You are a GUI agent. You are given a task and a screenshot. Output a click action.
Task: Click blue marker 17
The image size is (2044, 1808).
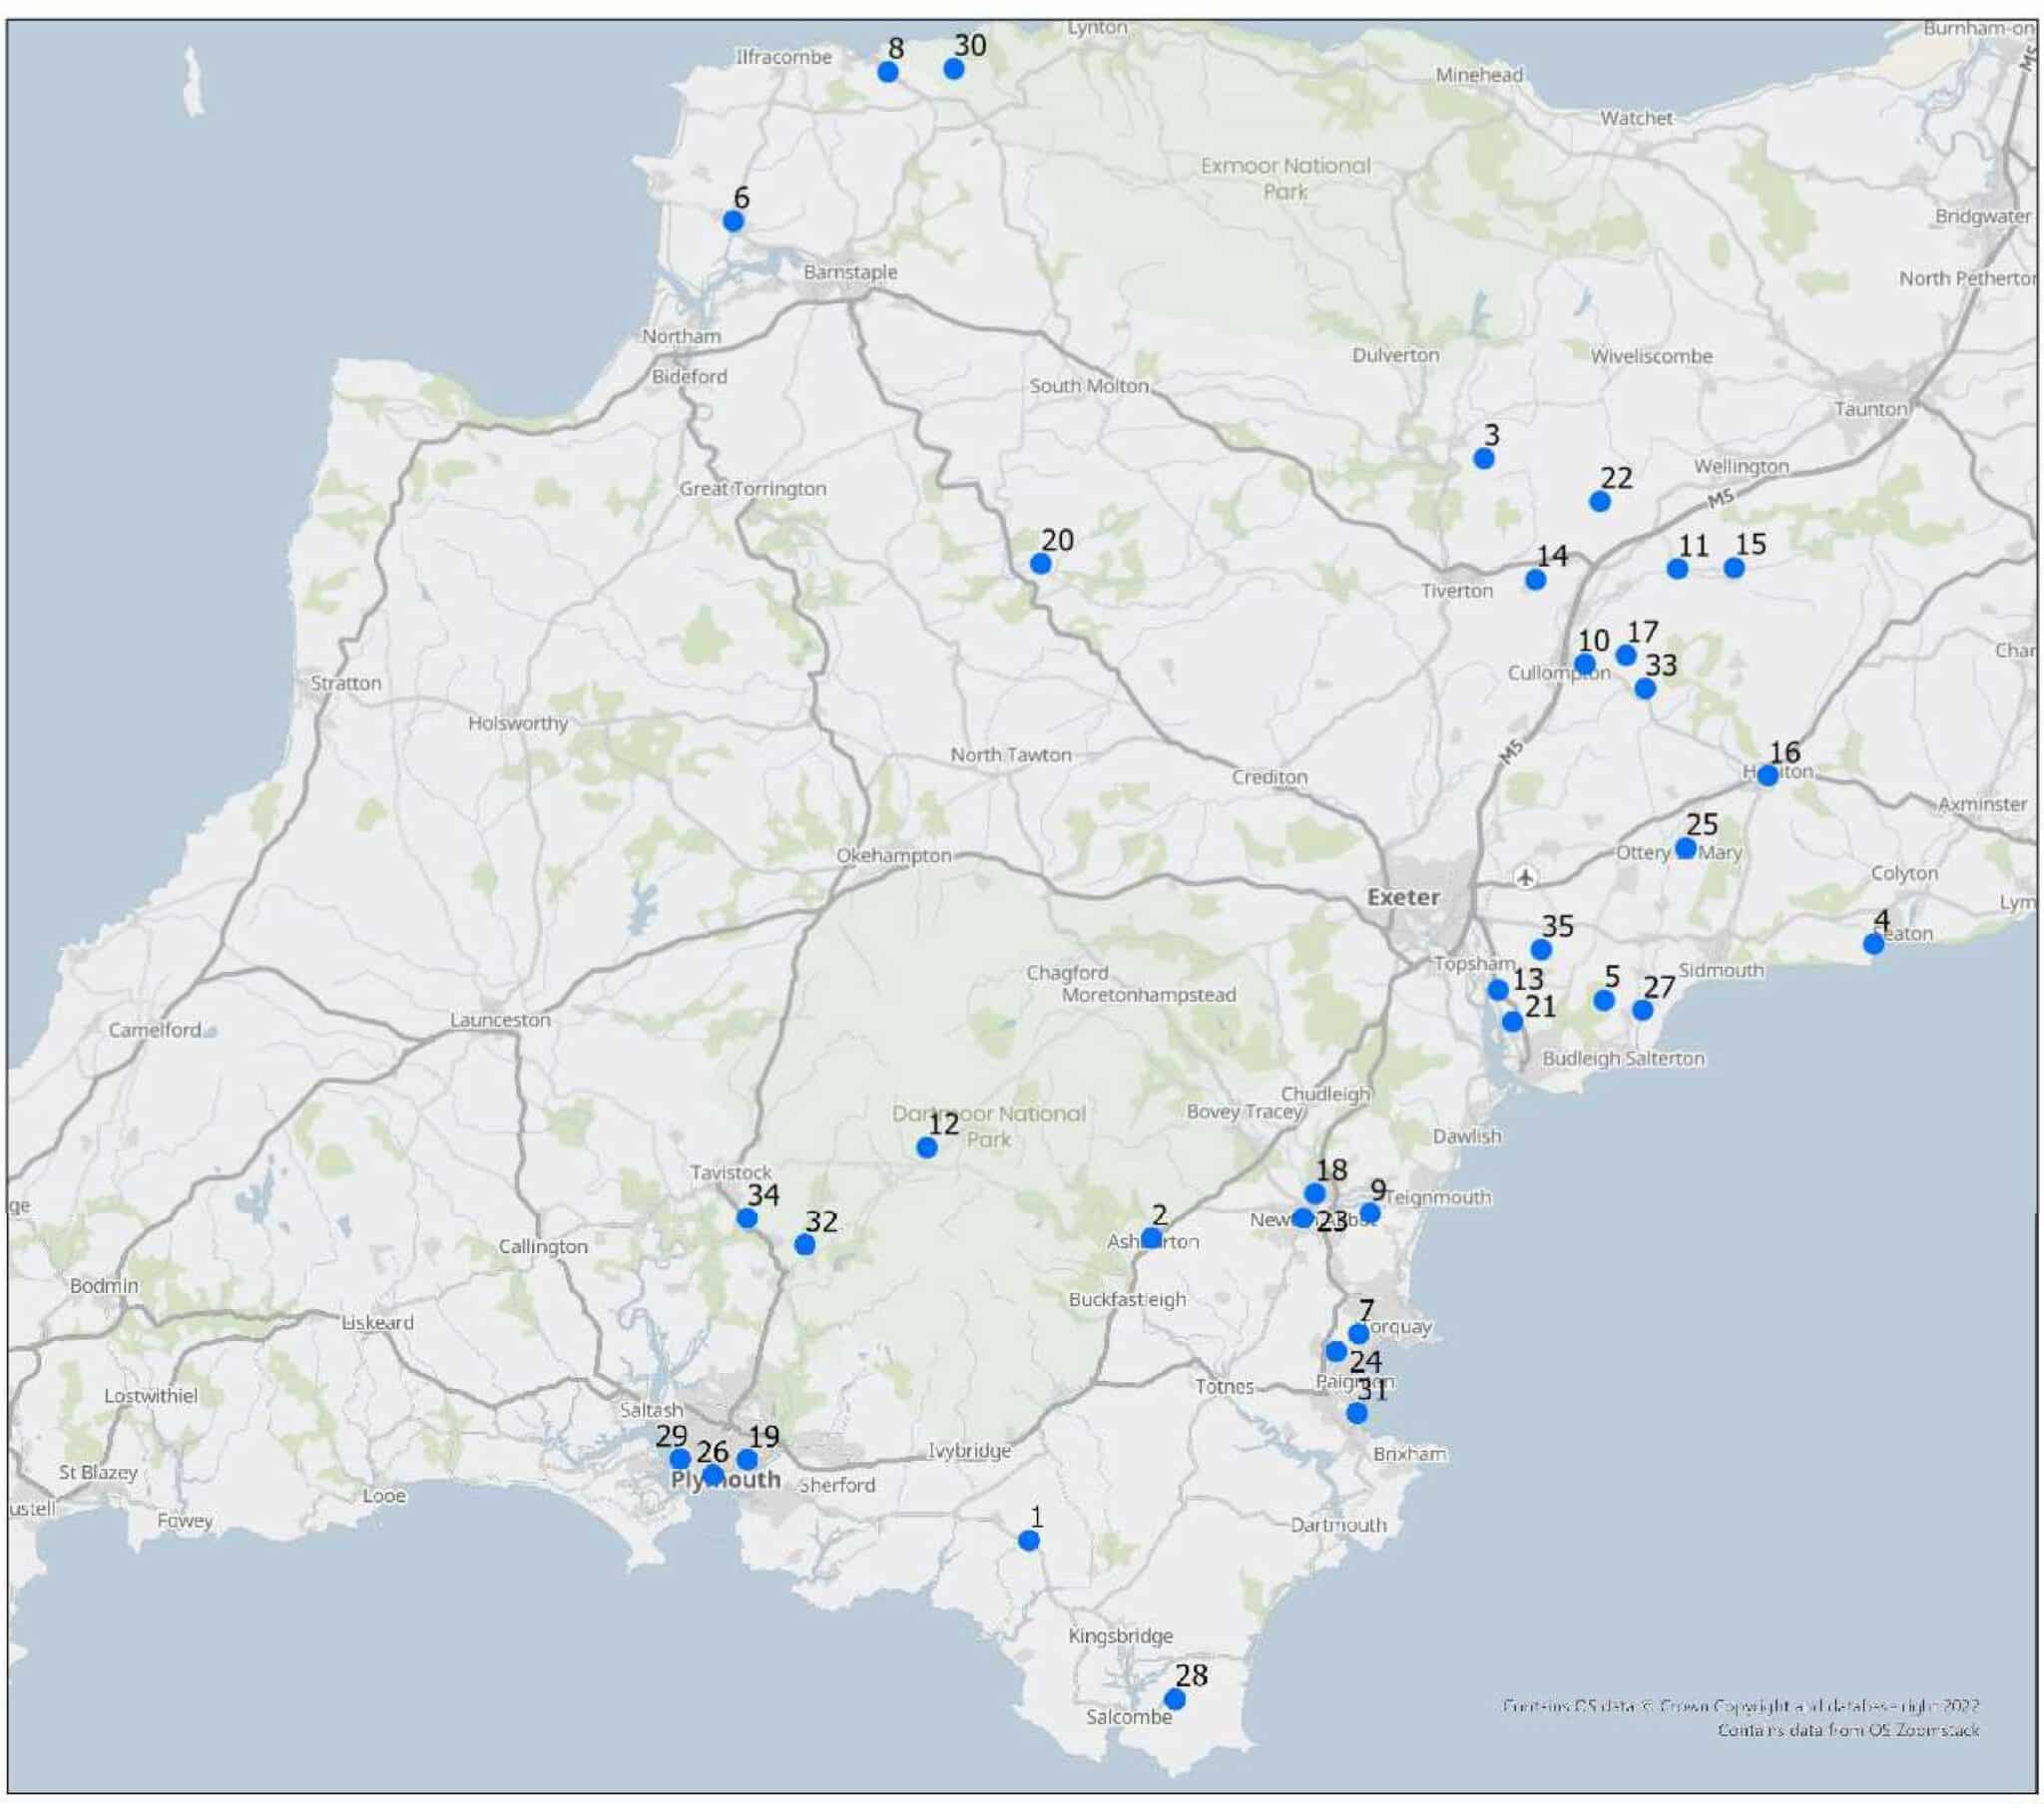point(1626,655)
